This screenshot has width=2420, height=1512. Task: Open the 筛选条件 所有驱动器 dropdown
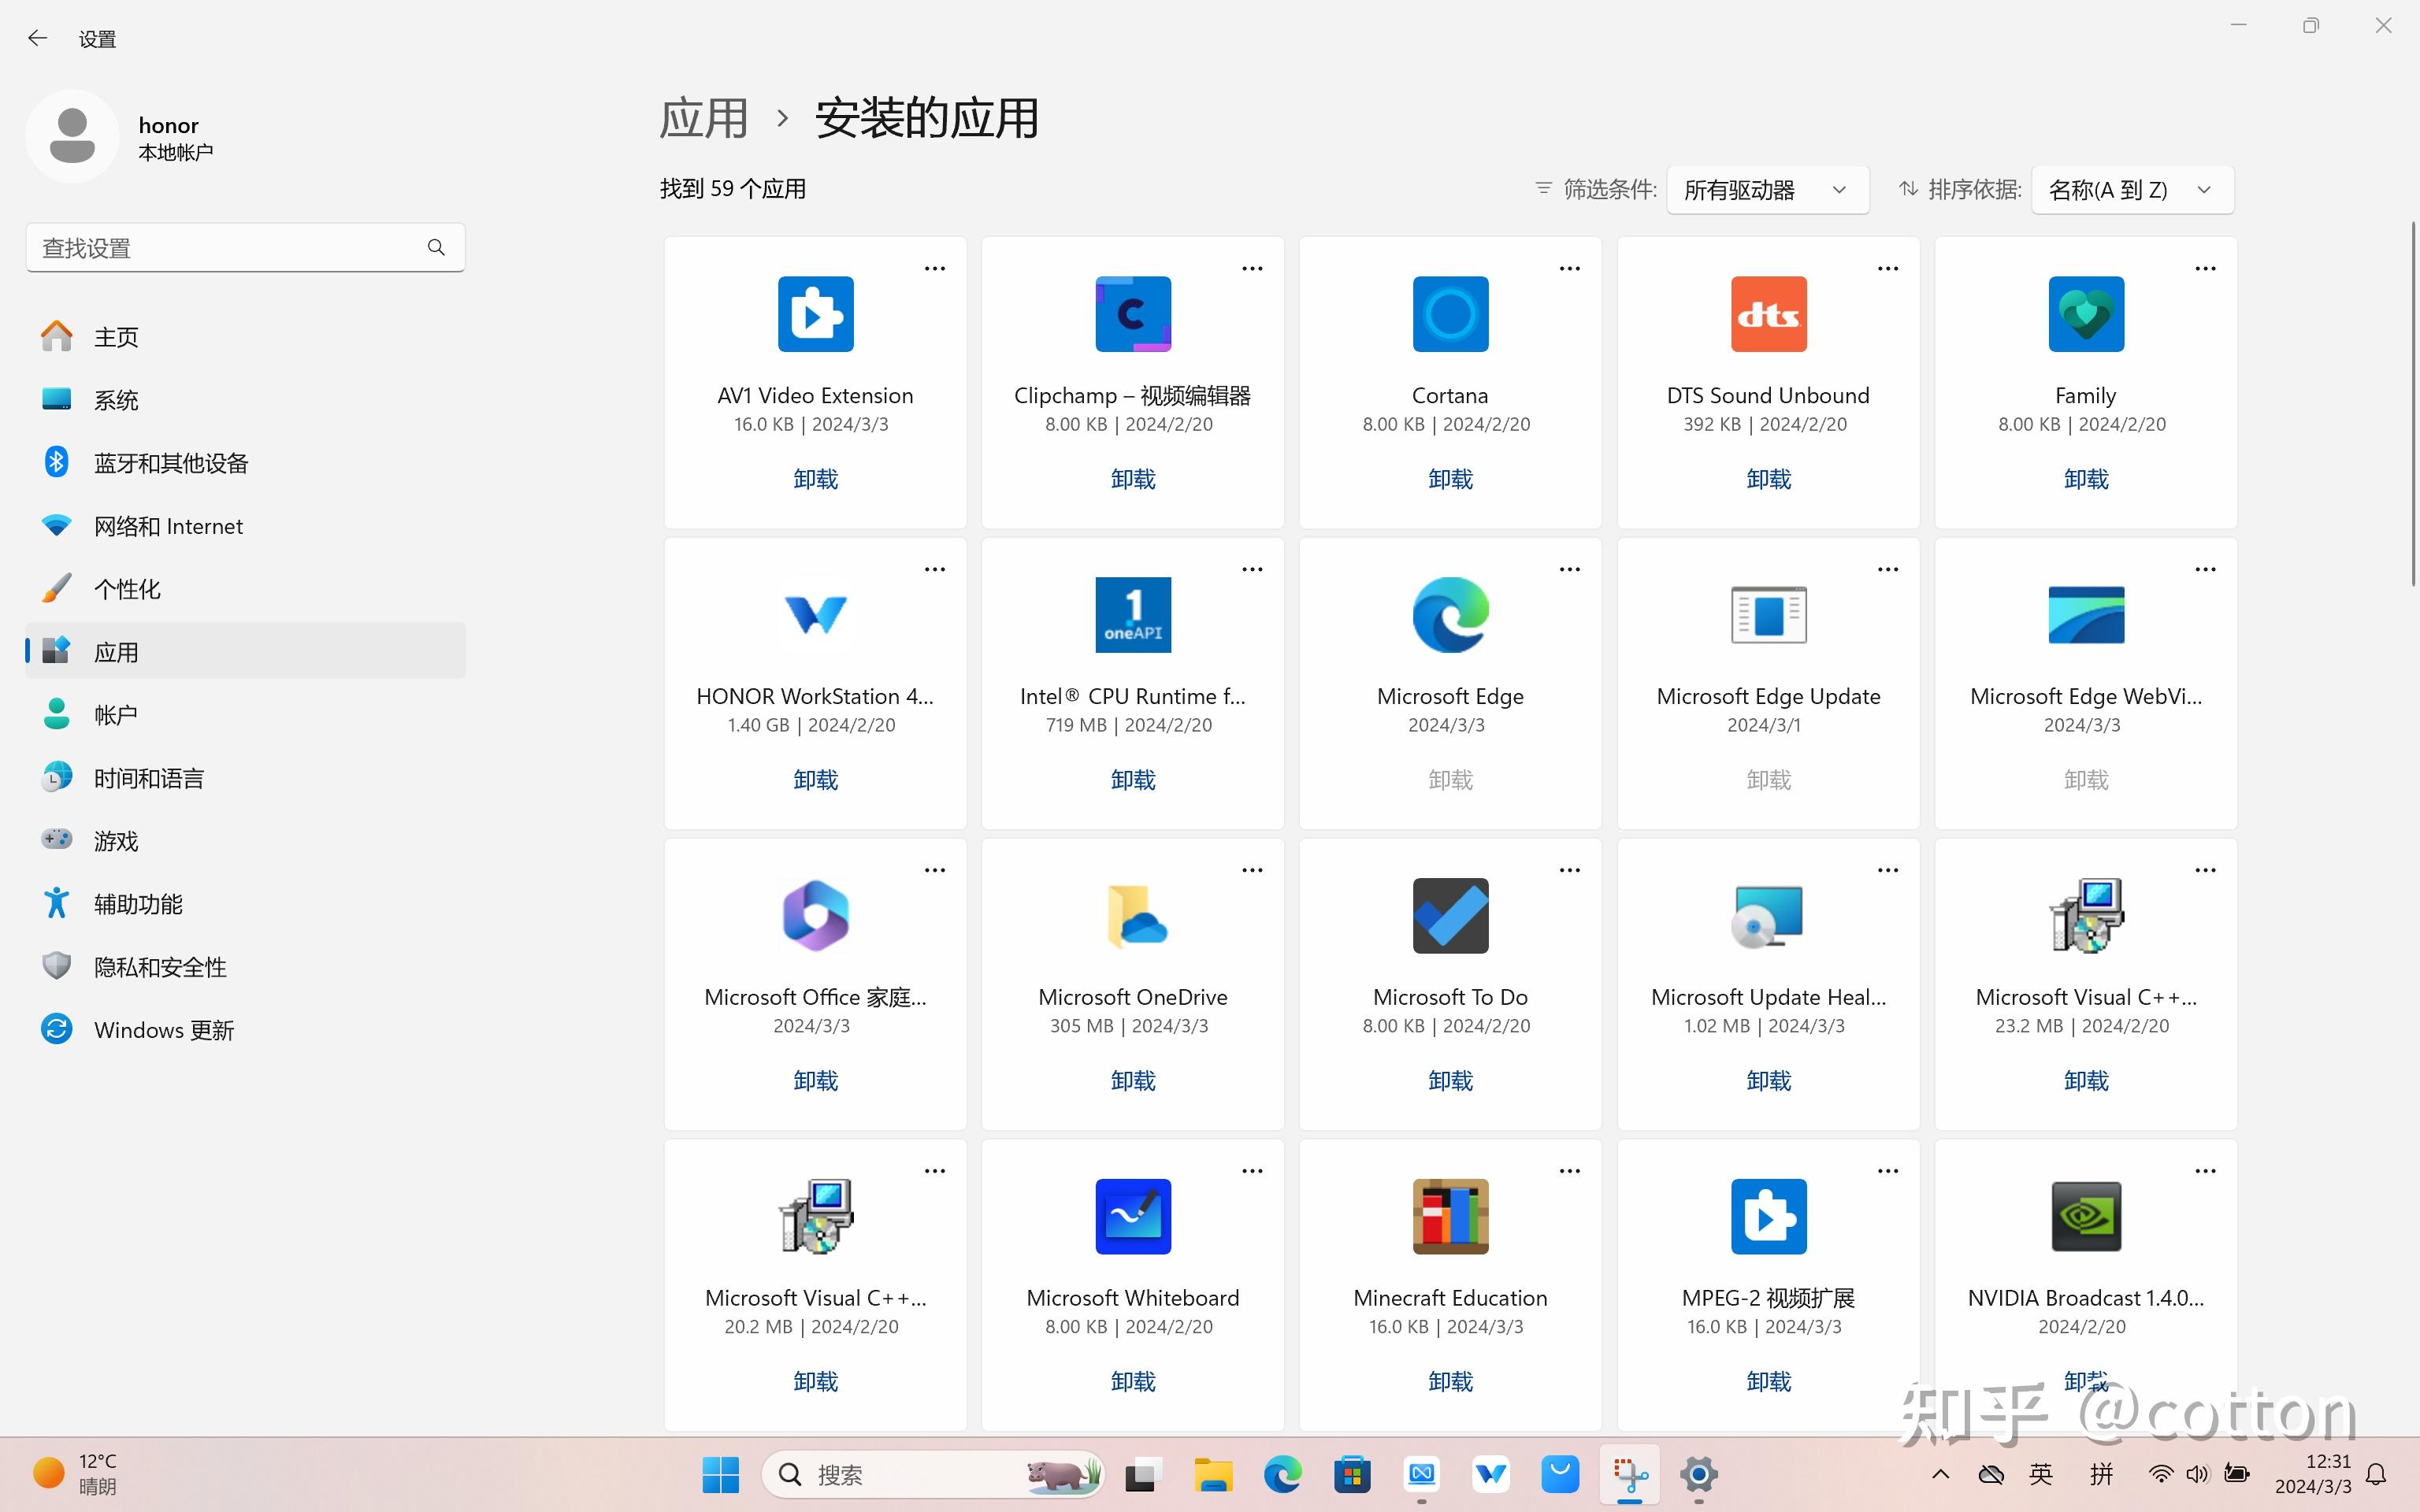pos(1767,190)
